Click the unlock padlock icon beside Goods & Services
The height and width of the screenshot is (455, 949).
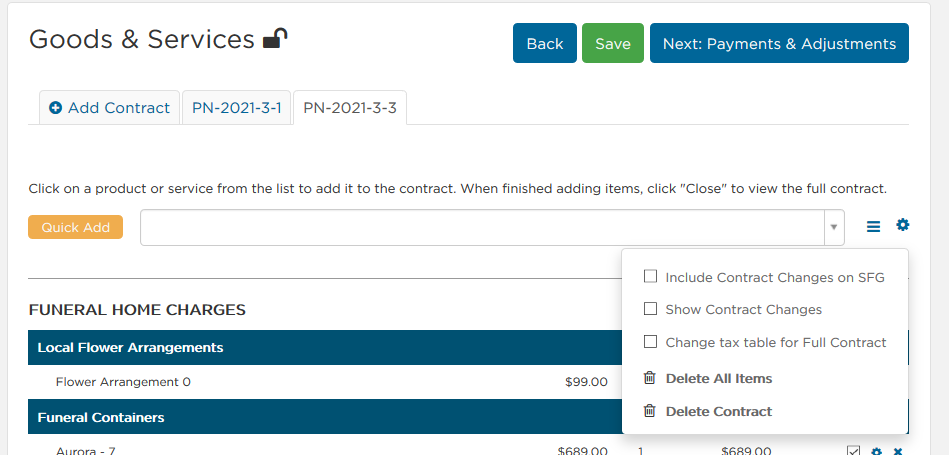pos(275,39)
